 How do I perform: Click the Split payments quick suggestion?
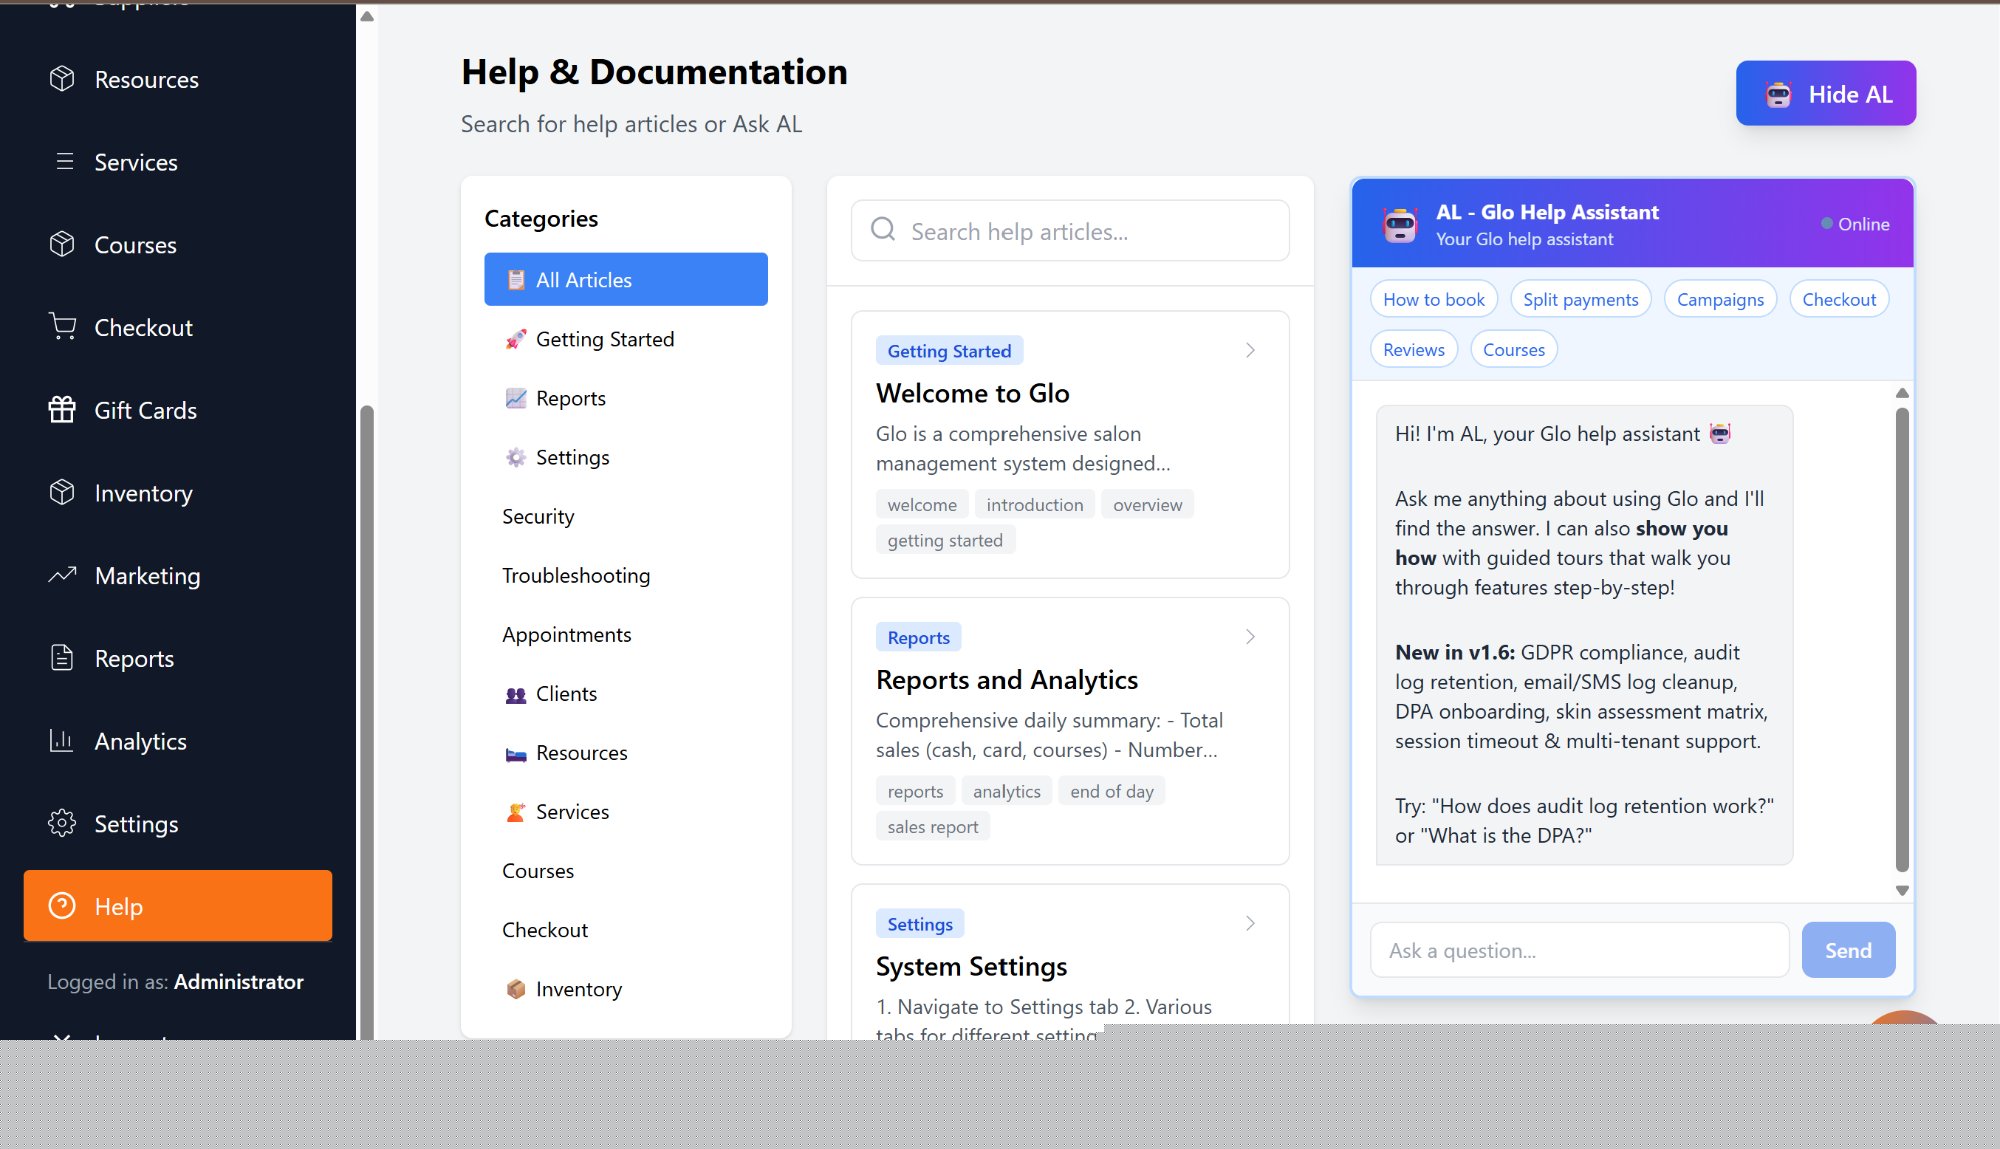point(1580,299)
